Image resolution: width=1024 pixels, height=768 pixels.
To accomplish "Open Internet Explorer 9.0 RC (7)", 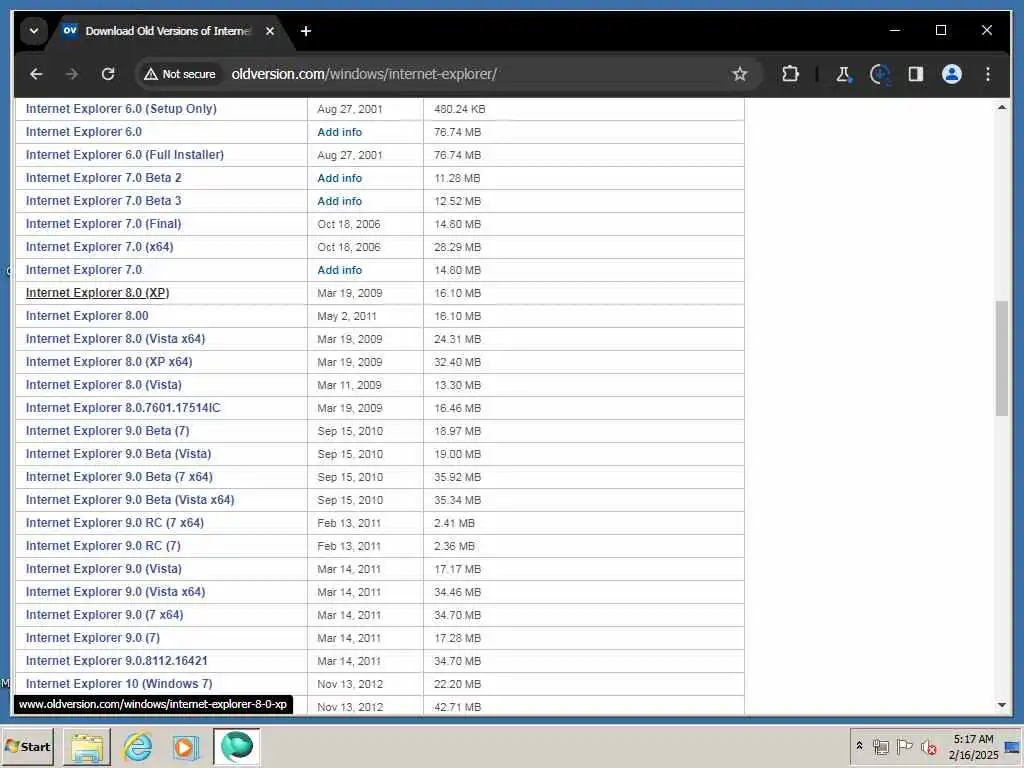I will coord(103,545).
